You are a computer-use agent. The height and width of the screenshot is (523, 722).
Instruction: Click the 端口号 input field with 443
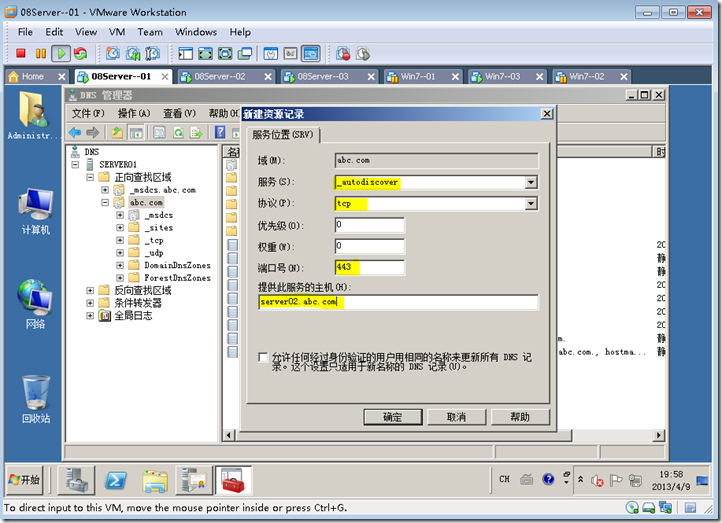click(370, 267)
